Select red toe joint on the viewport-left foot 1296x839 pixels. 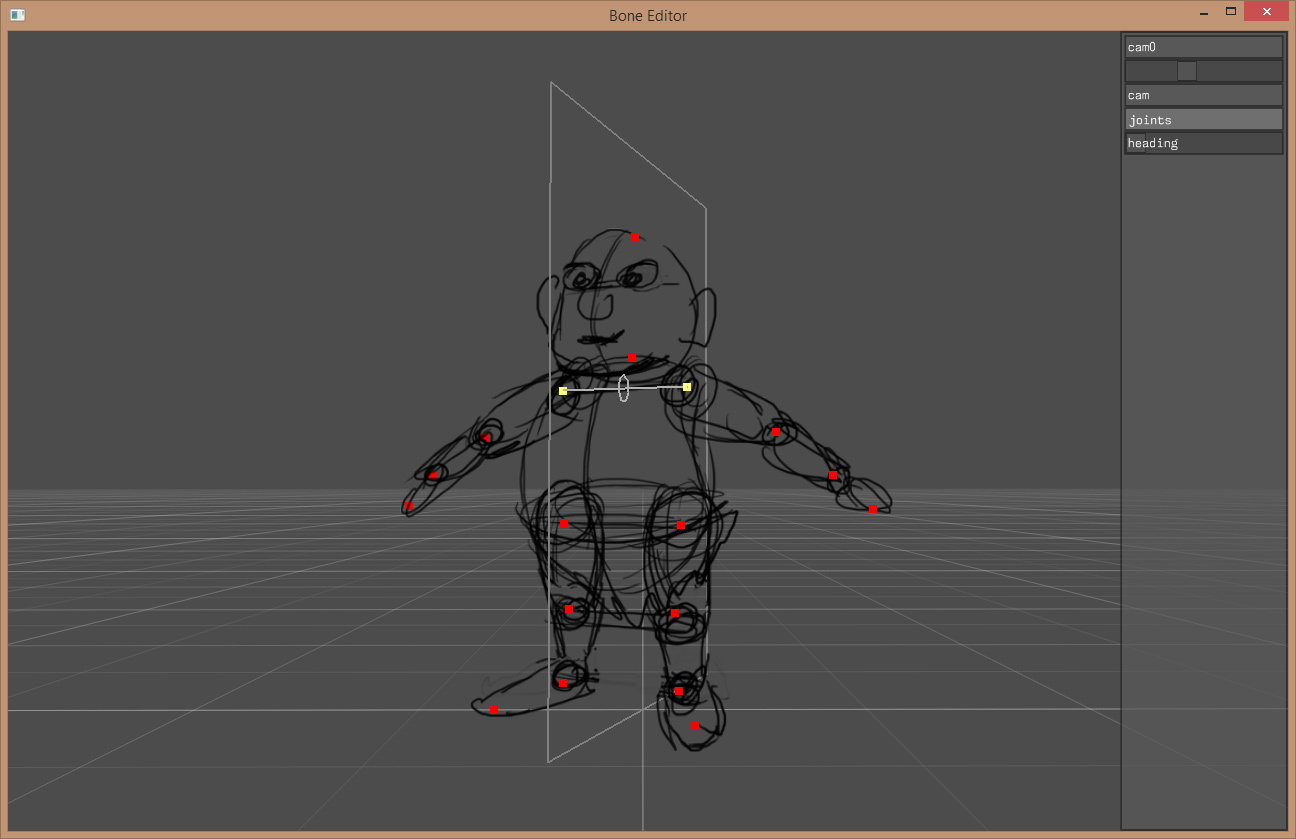493,709
